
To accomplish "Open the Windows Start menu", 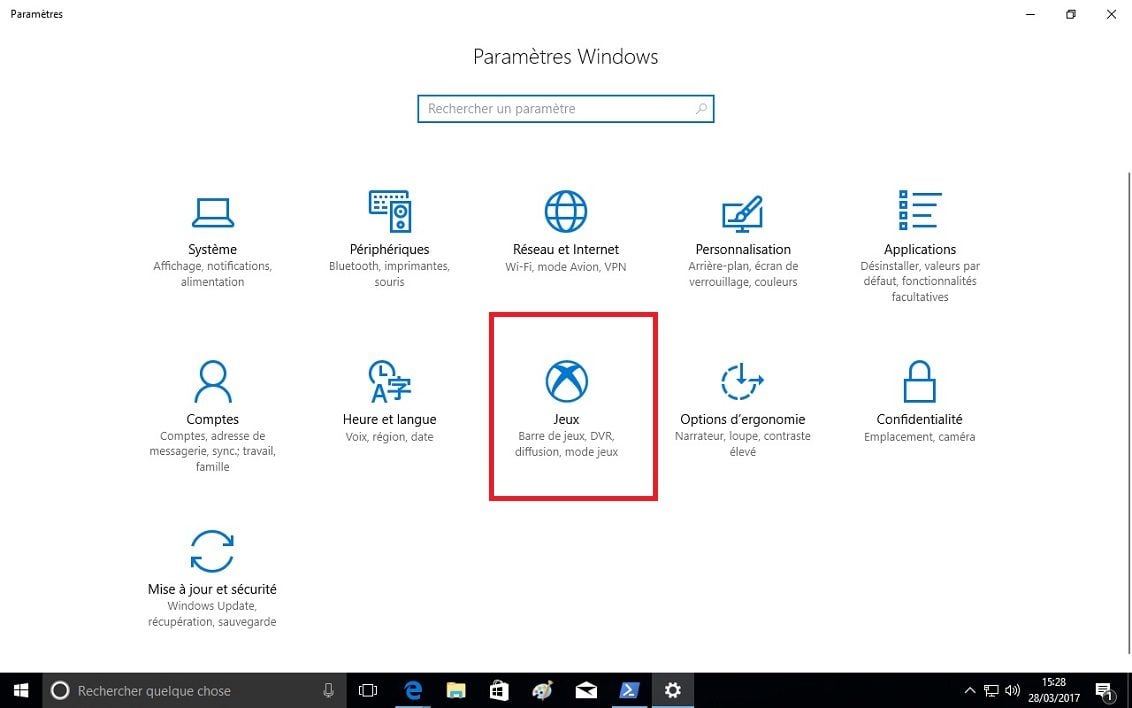I will click(21, 690).
